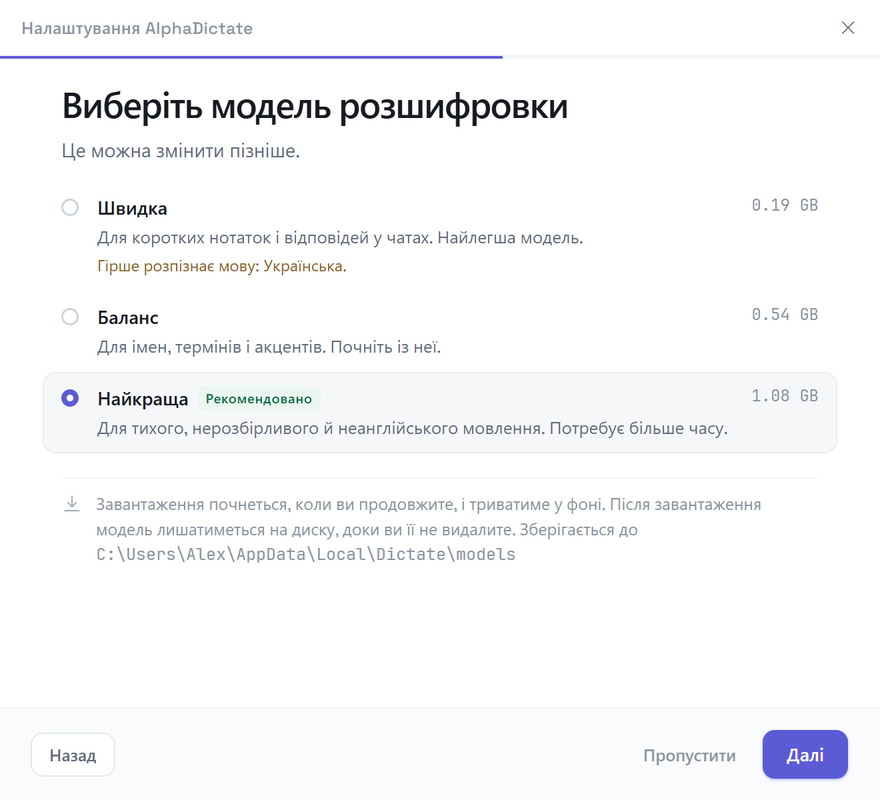Click the Найкраща model description
880x800 pixels.
coord(412,429)
